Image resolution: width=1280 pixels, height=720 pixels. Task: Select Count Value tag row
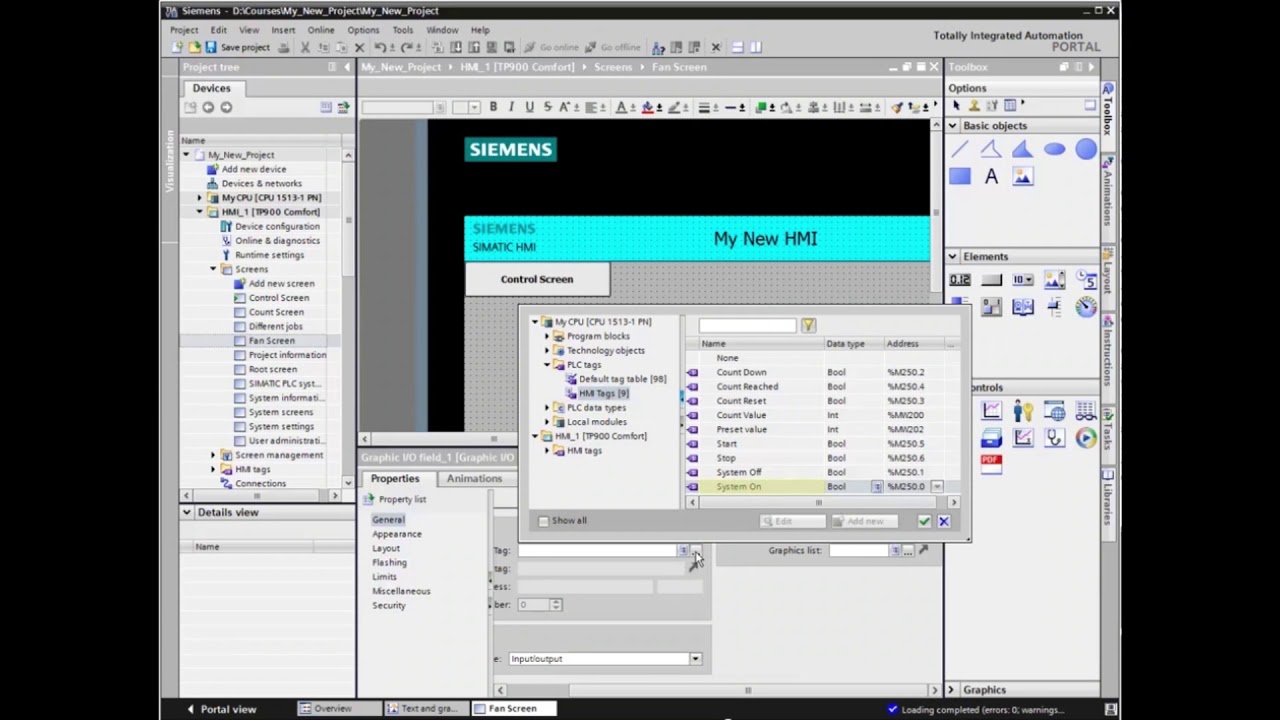817,415
